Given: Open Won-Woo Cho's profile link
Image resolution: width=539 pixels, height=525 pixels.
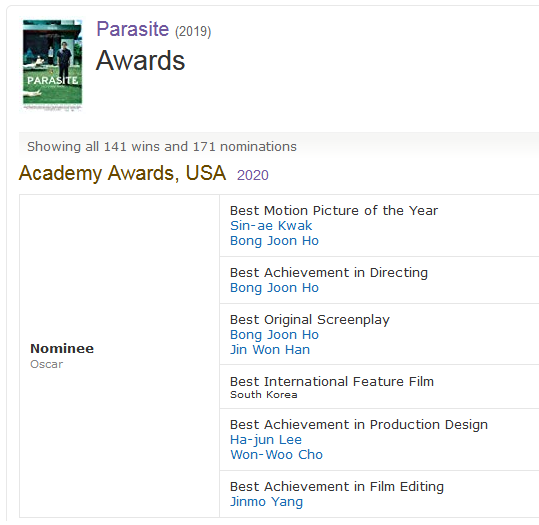Looking at the screenshot, I should point(276,455).
